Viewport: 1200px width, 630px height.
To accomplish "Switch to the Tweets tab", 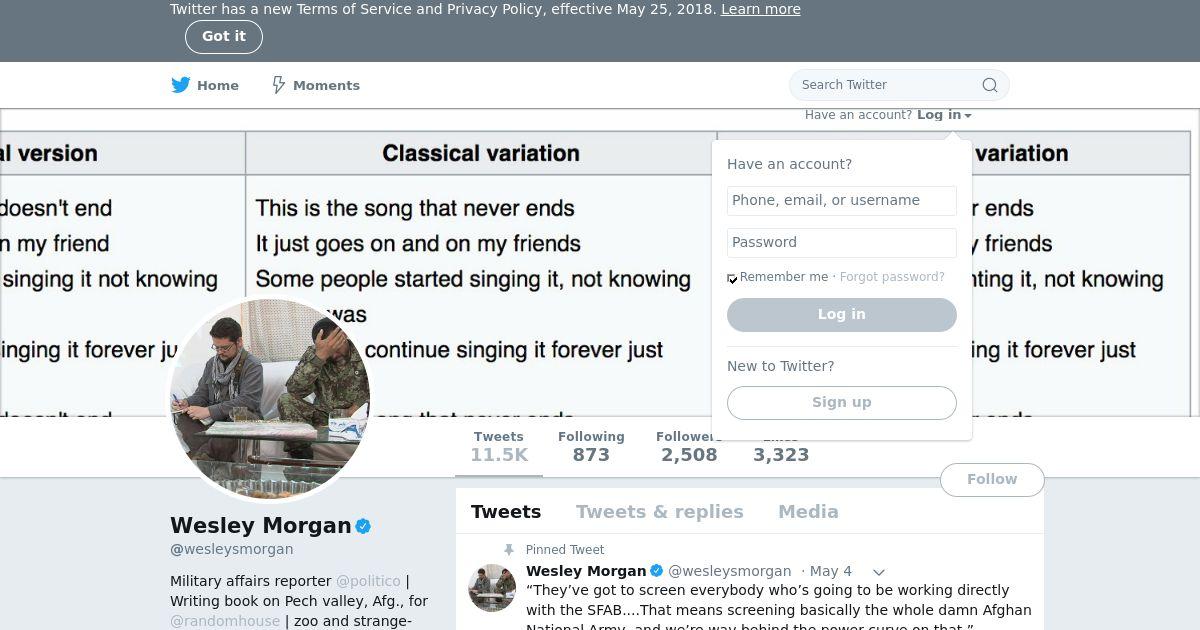I will pyautogui.click(x=506, y=512).
